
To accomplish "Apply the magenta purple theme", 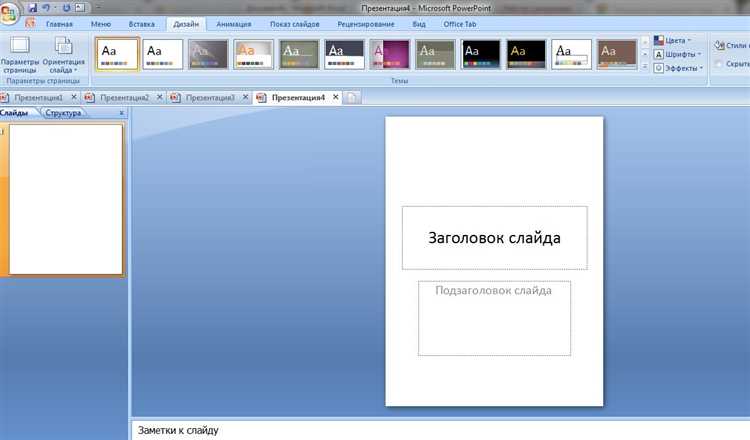I will (x=390, y=54).
